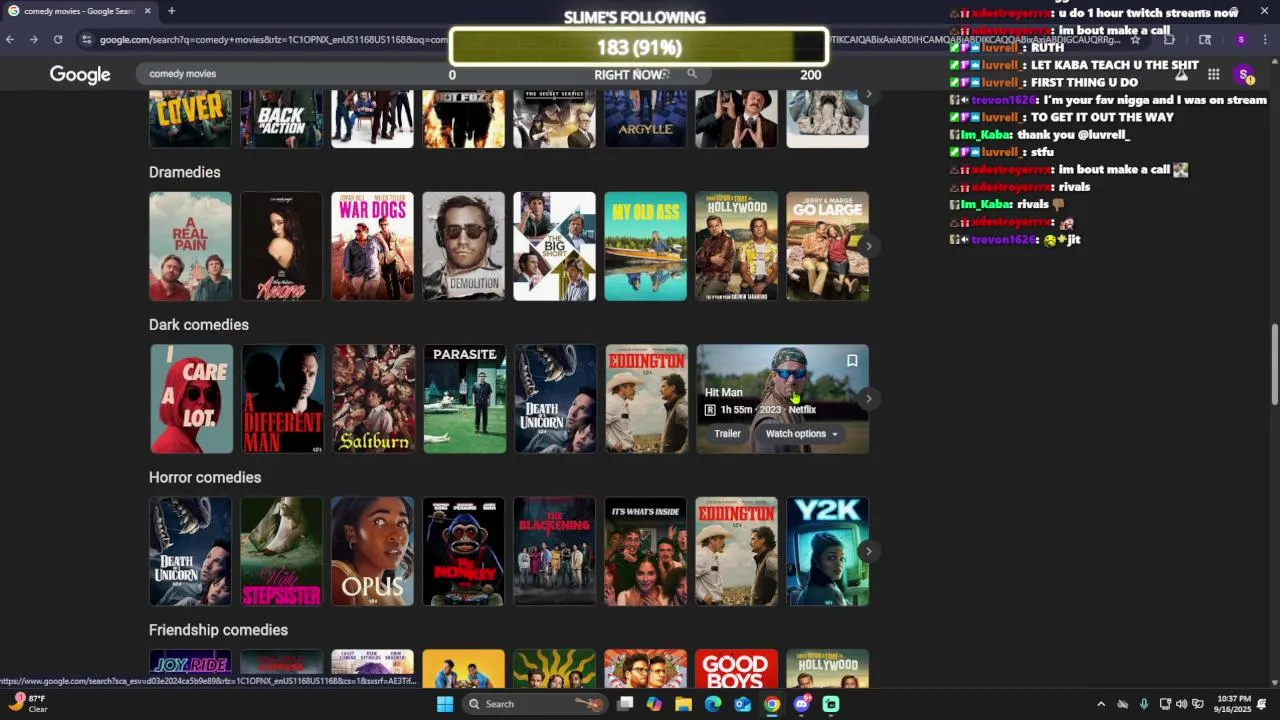Switch to Chrome on taskbar
Screen dimensions: 1280x720
click(772, 704)
